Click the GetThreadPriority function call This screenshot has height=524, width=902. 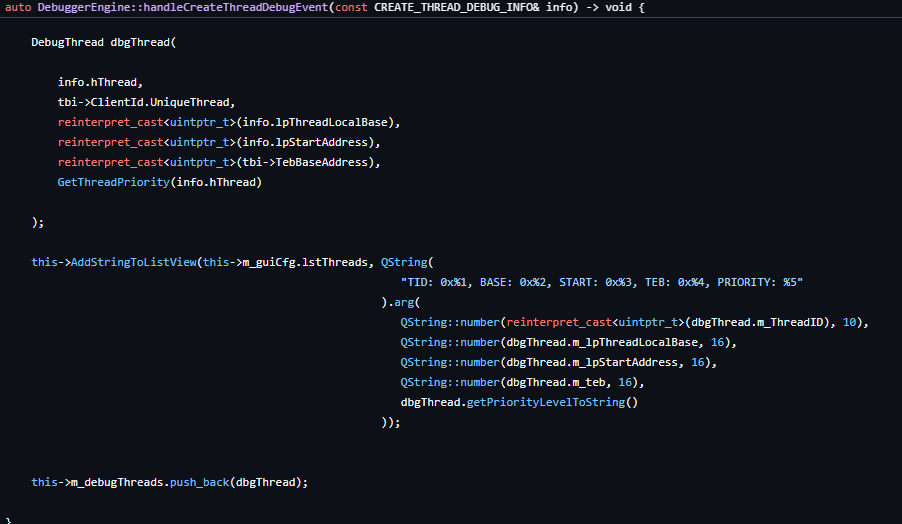pos(160,182)
